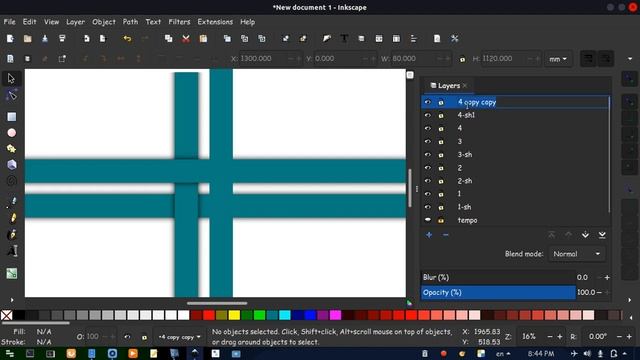The image size is (640, 360).
Task: Lower current layer to bottom
Action: (602, 235)
